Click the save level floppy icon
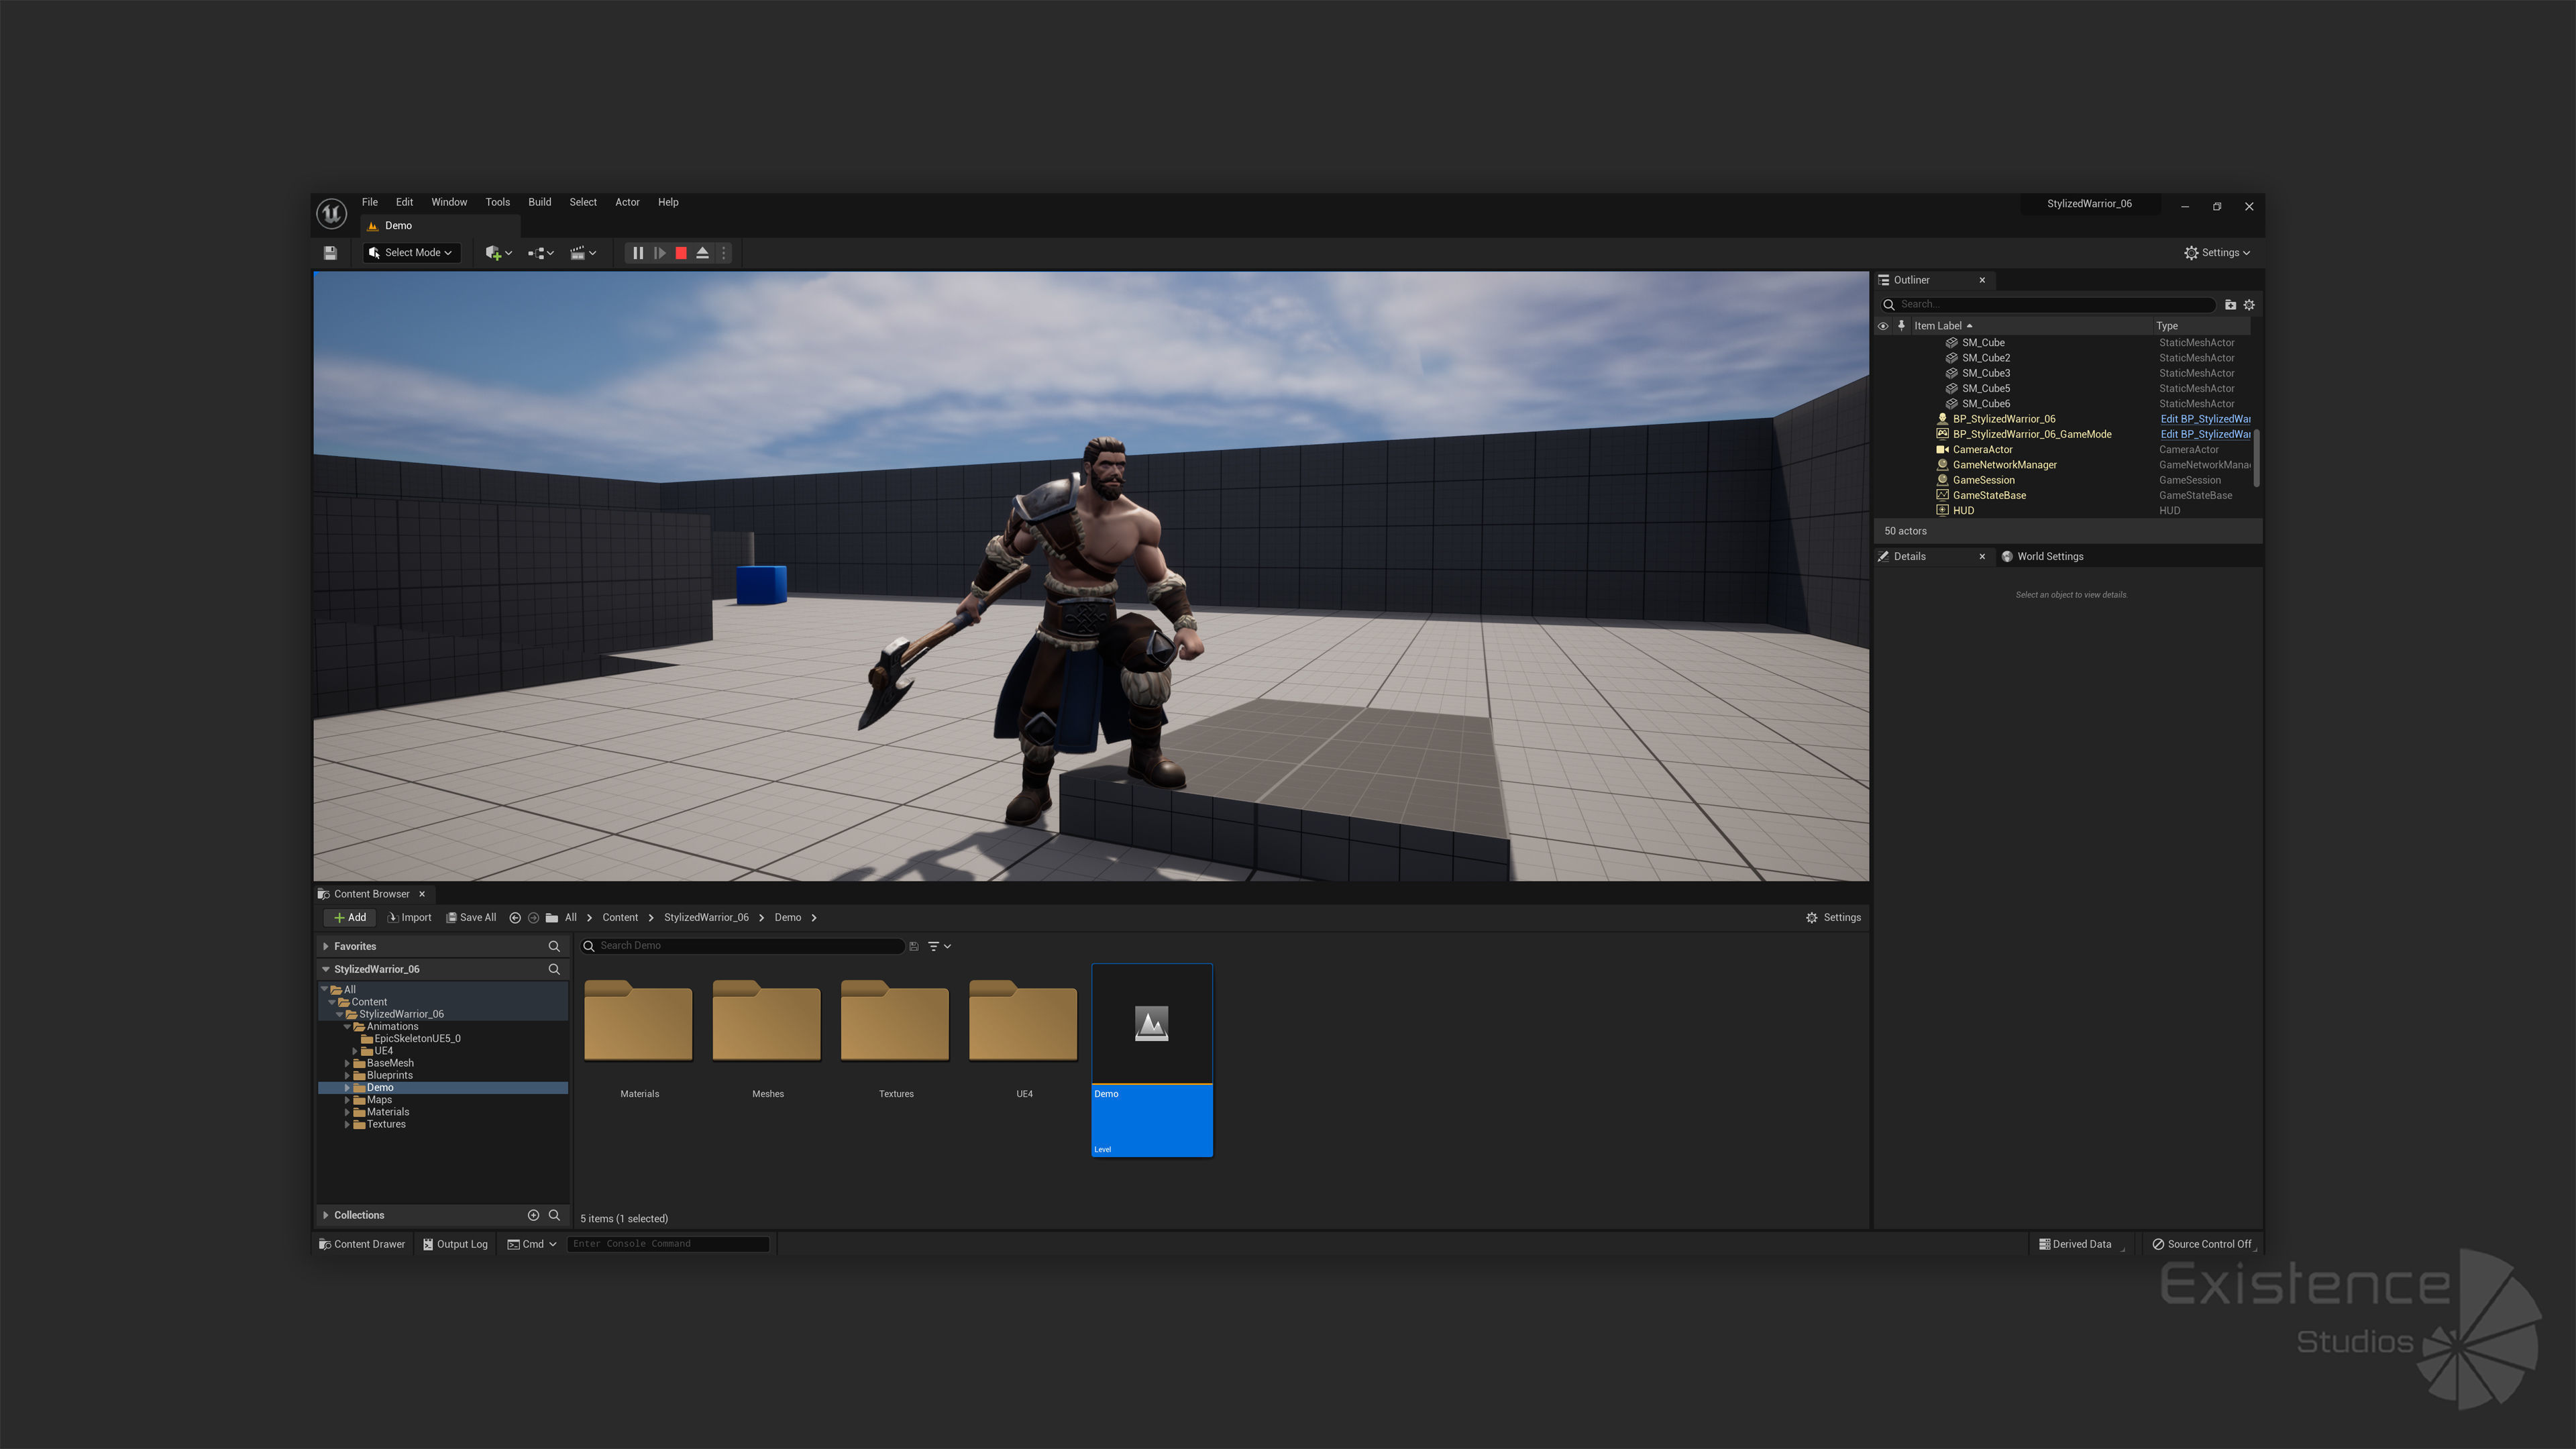 tap(330, 253)
